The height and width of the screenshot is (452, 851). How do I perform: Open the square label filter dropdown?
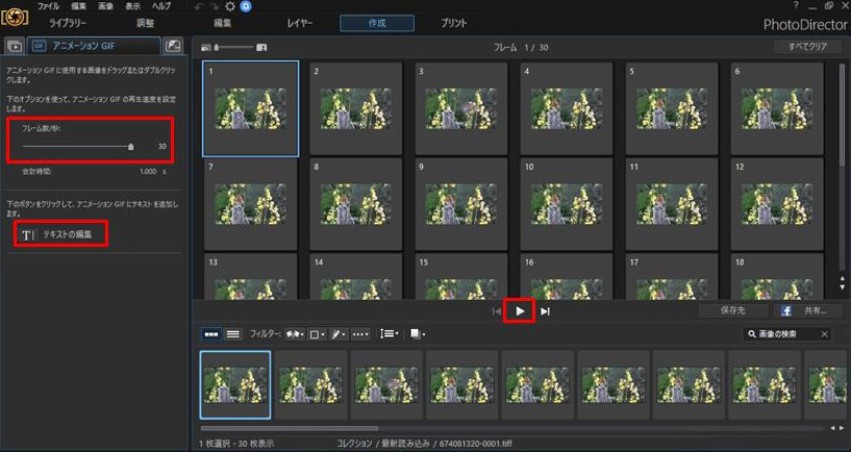tap(317, 335)
